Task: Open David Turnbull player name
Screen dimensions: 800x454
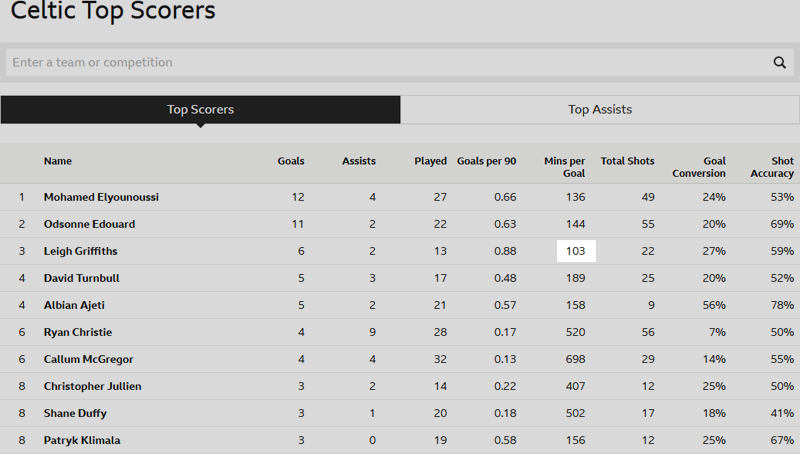Action: point(82,279)
